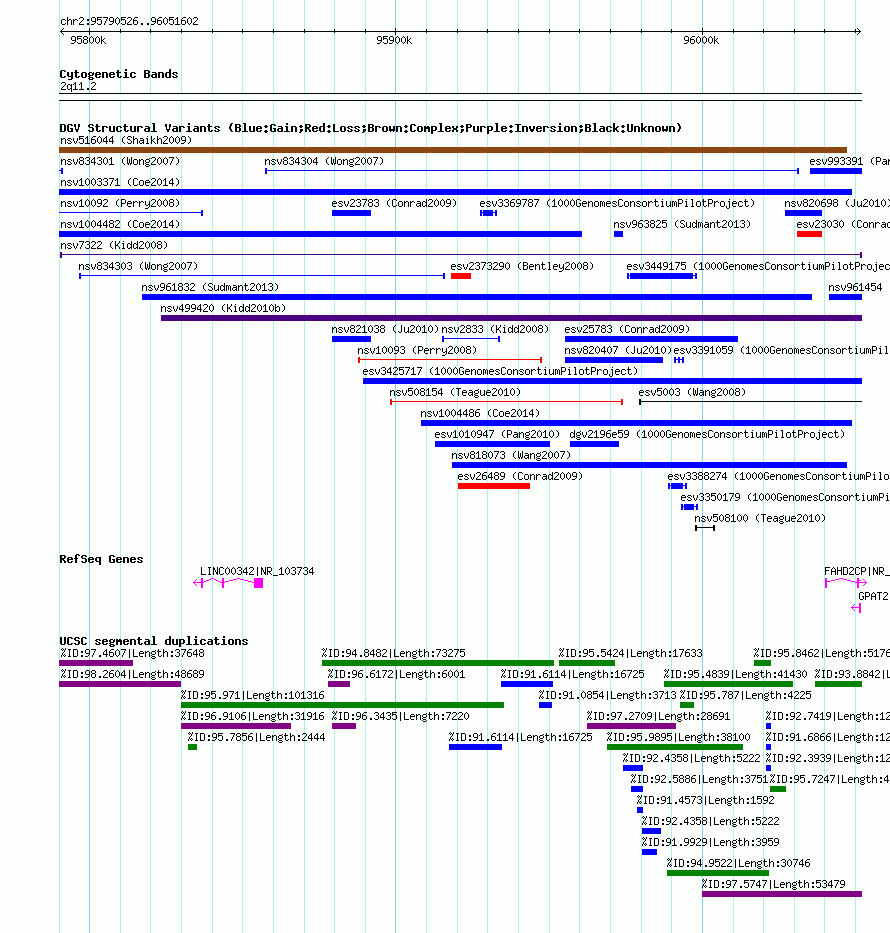Viewport: 890px width, 933px height.
Task: Select the esv993391 blue bar
Action: click(836, 171)
